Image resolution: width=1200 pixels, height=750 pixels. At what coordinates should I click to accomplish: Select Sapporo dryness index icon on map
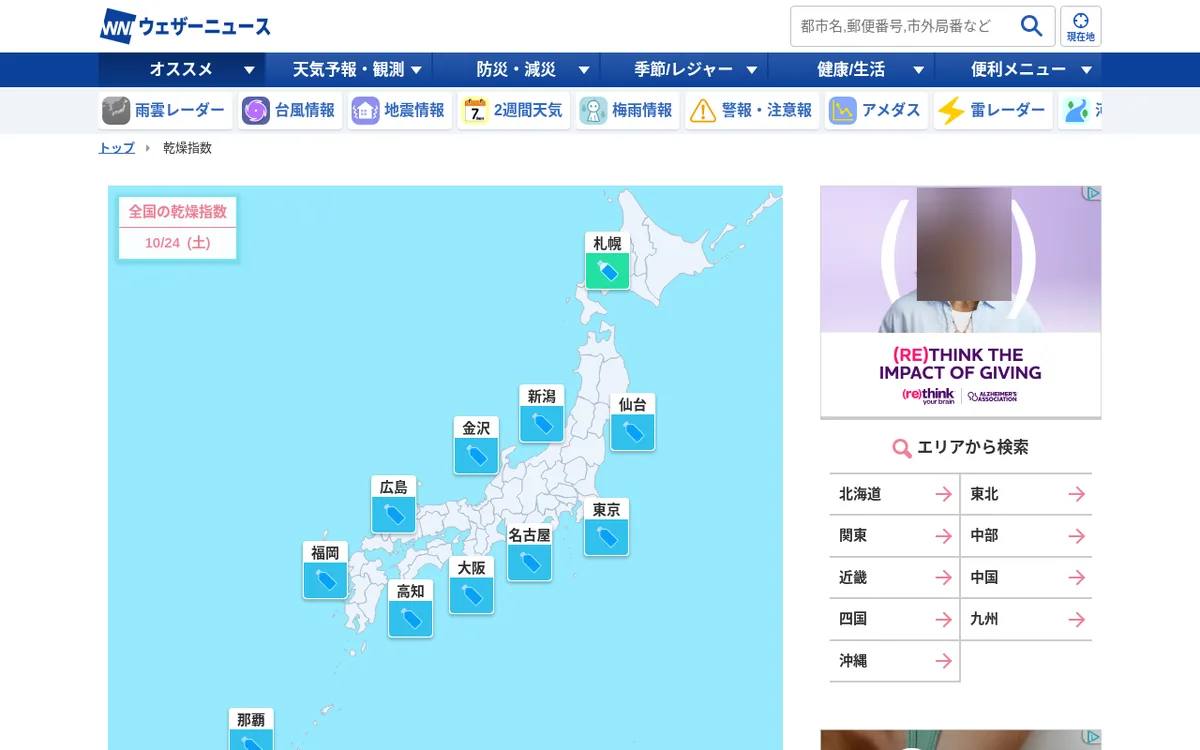tap(607, 271)
